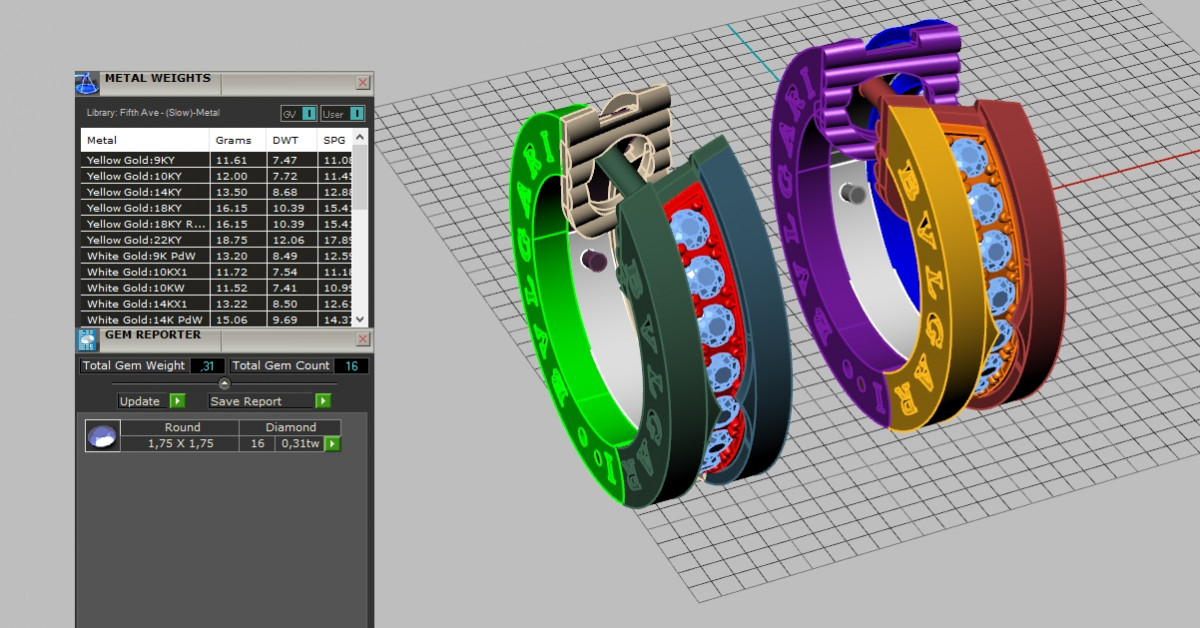
Task: Select the White Gold:14KX1 row
Action: click(x=218, y=304)
